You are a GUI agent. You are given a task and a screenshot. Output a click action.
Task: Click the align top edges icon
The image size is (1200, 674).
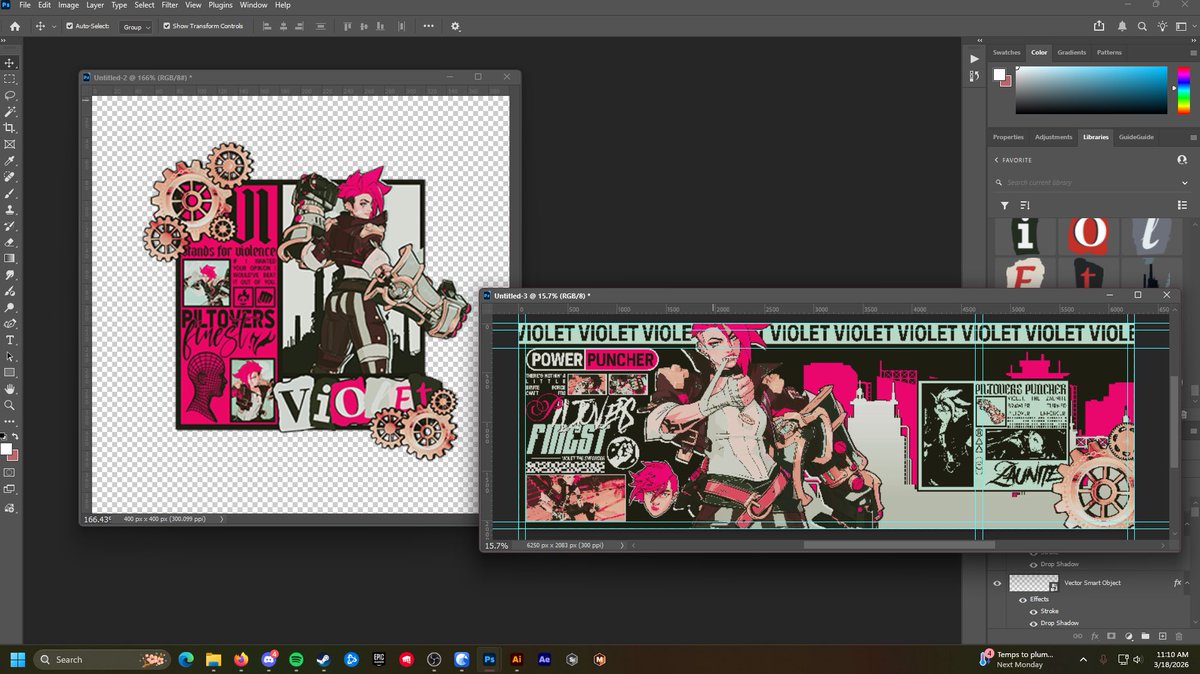pyautogui.click(x=346, y=26)
